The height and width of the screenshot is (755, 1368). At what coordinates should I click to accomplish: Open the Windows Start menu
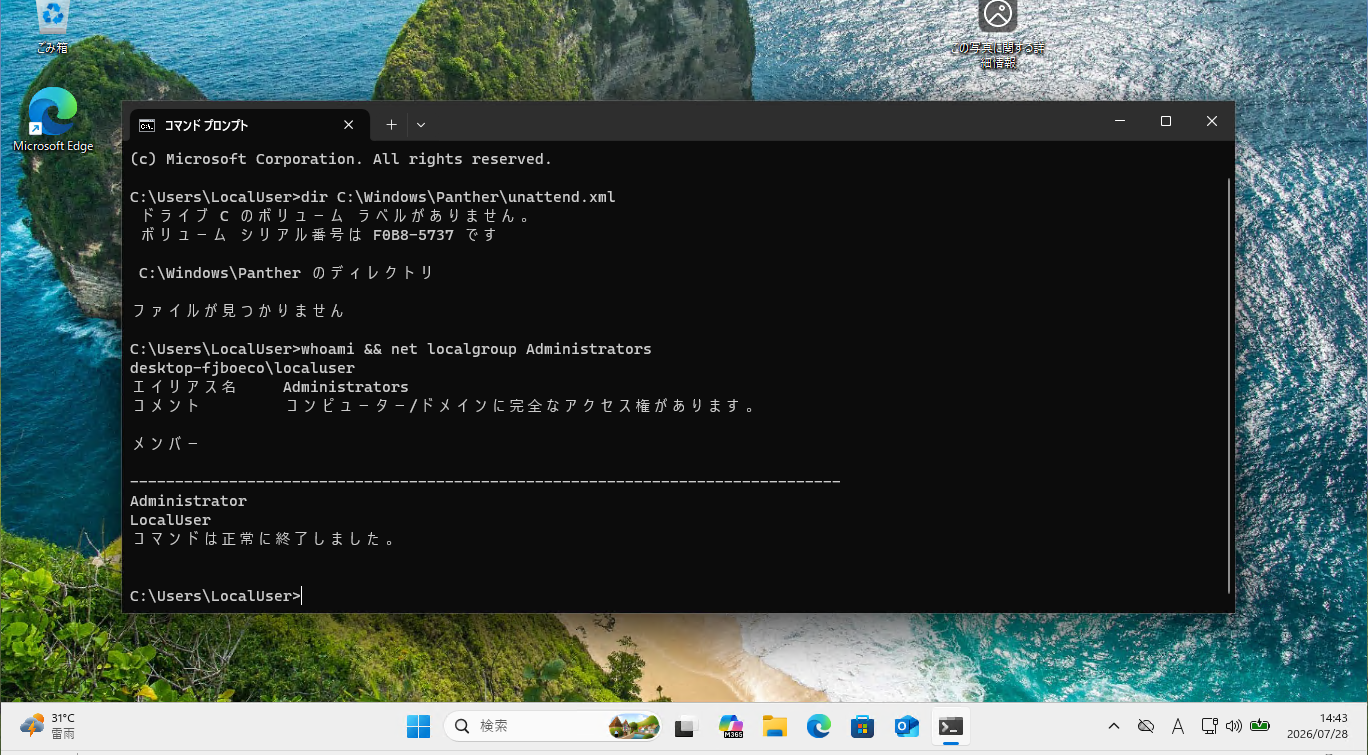point(418,727)
